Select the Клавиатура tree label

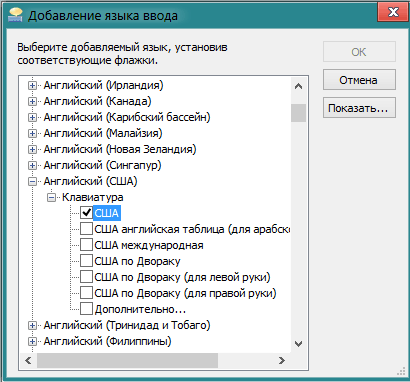point(93,197)
